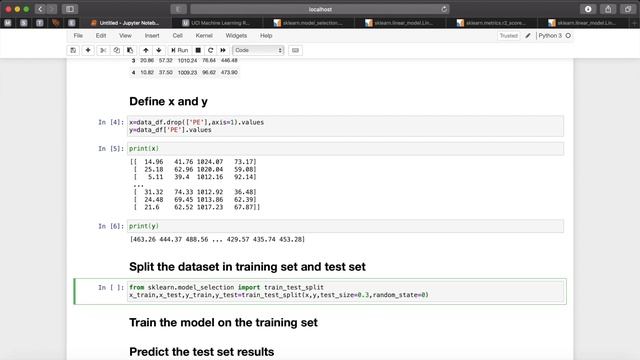Click the train_test_split code cell
This screenshot has height=360, width=640.
(345, 291)
